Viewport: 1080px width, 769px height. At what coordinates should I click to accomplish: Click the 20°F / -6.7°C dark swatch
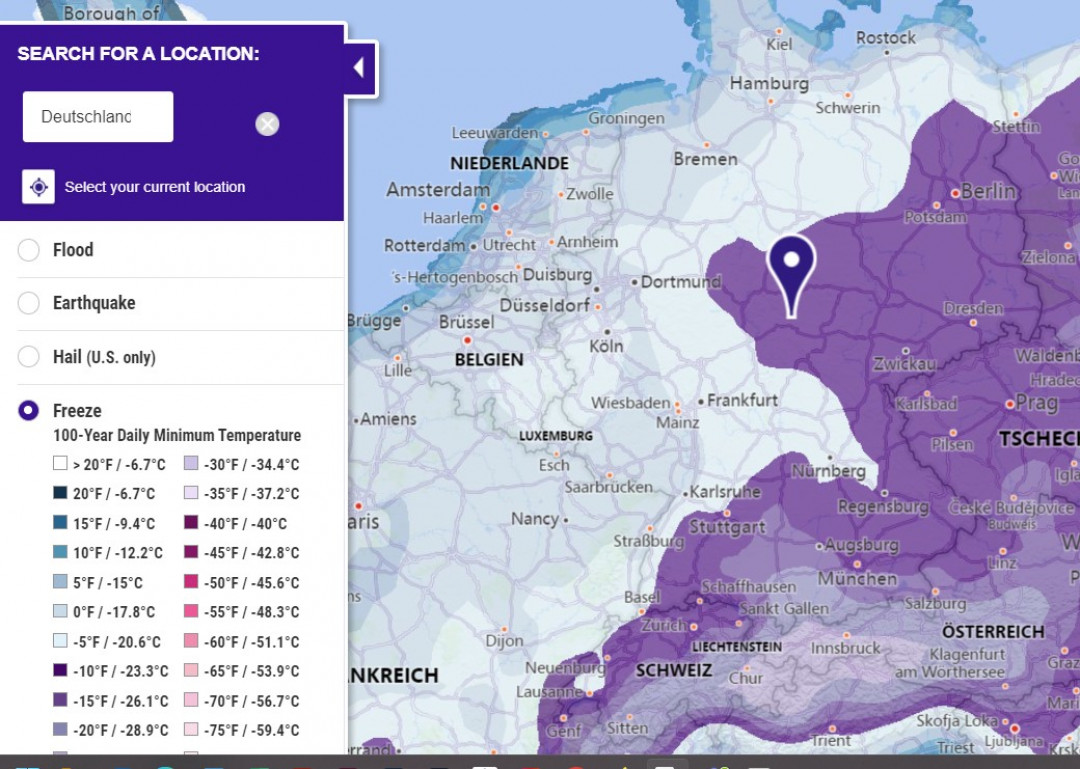tap(60, 493)
